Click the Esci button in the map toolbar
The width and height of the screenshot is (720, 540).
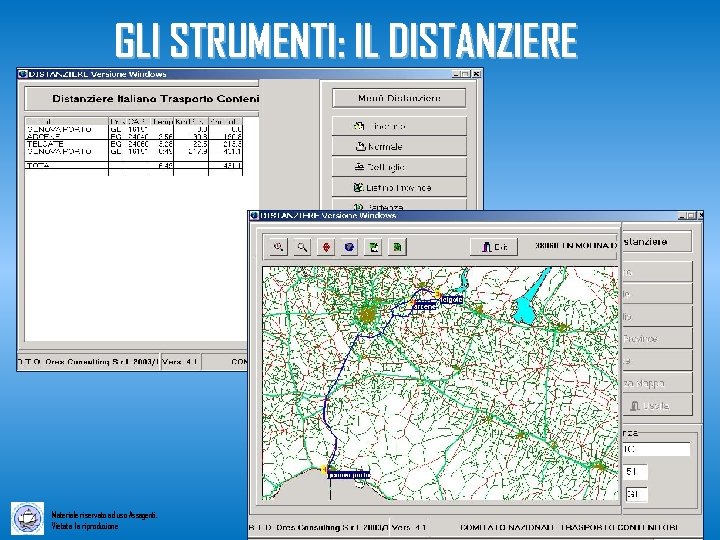coord(494,247)
